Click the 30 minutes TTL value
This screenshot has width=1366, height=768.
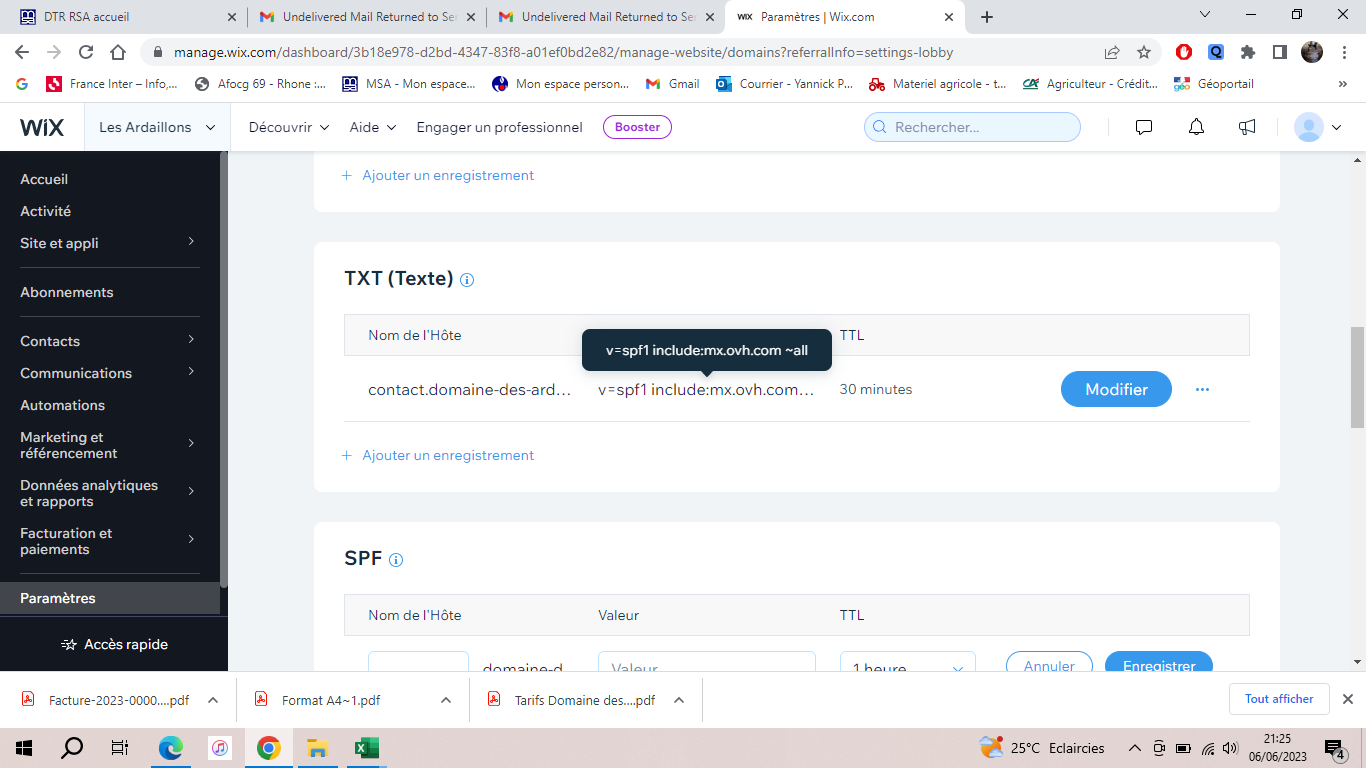(x=876, y=389)
